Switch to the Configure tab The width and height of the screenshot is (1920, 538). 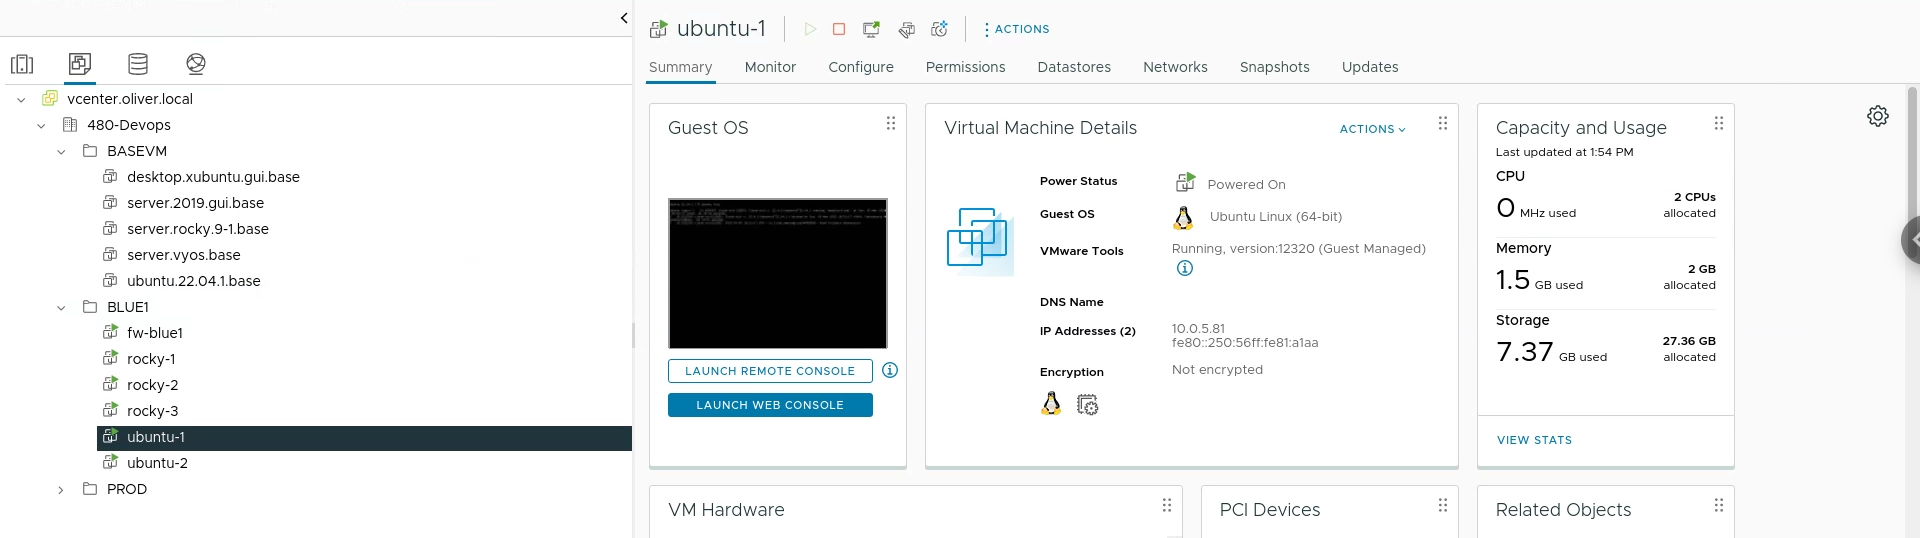(x=861, y=67)
